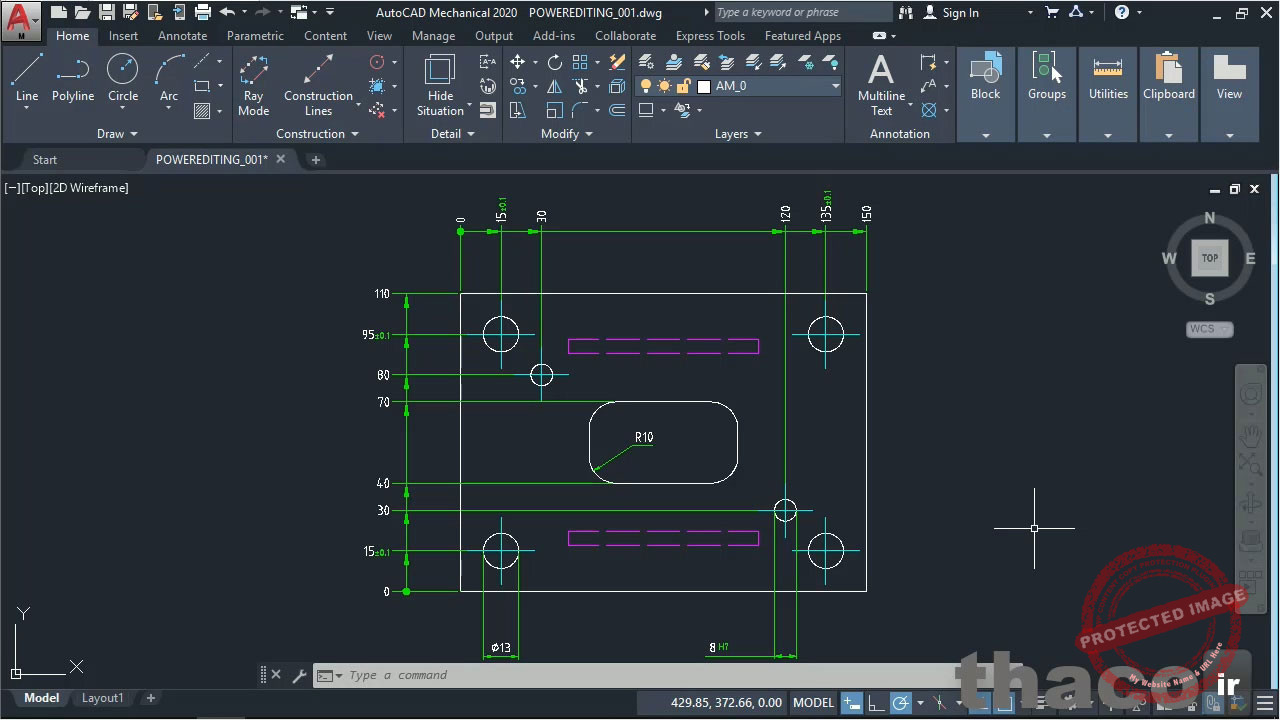The image size is (1280, 720).
Task: Toggle ortho mode in status bar
Action: click(x=876, y=703)
